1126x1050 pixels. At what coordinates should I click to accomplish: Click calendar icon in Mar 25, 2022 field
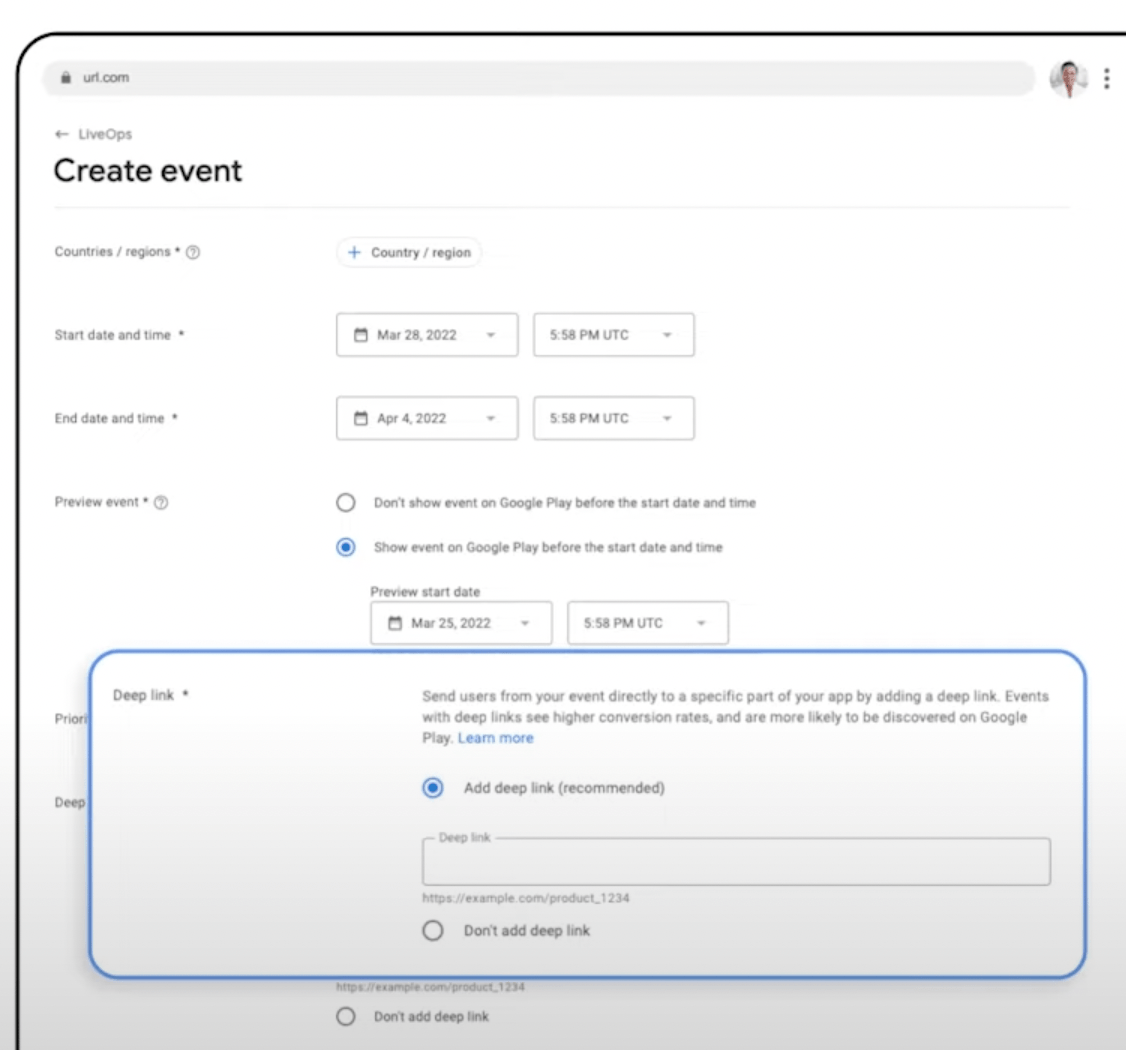(395, 623)
